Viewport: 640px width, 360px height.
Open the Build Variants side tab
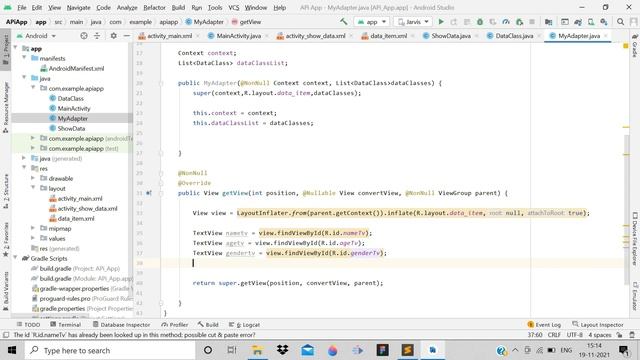pyautogui.click(x=6, y=291)
